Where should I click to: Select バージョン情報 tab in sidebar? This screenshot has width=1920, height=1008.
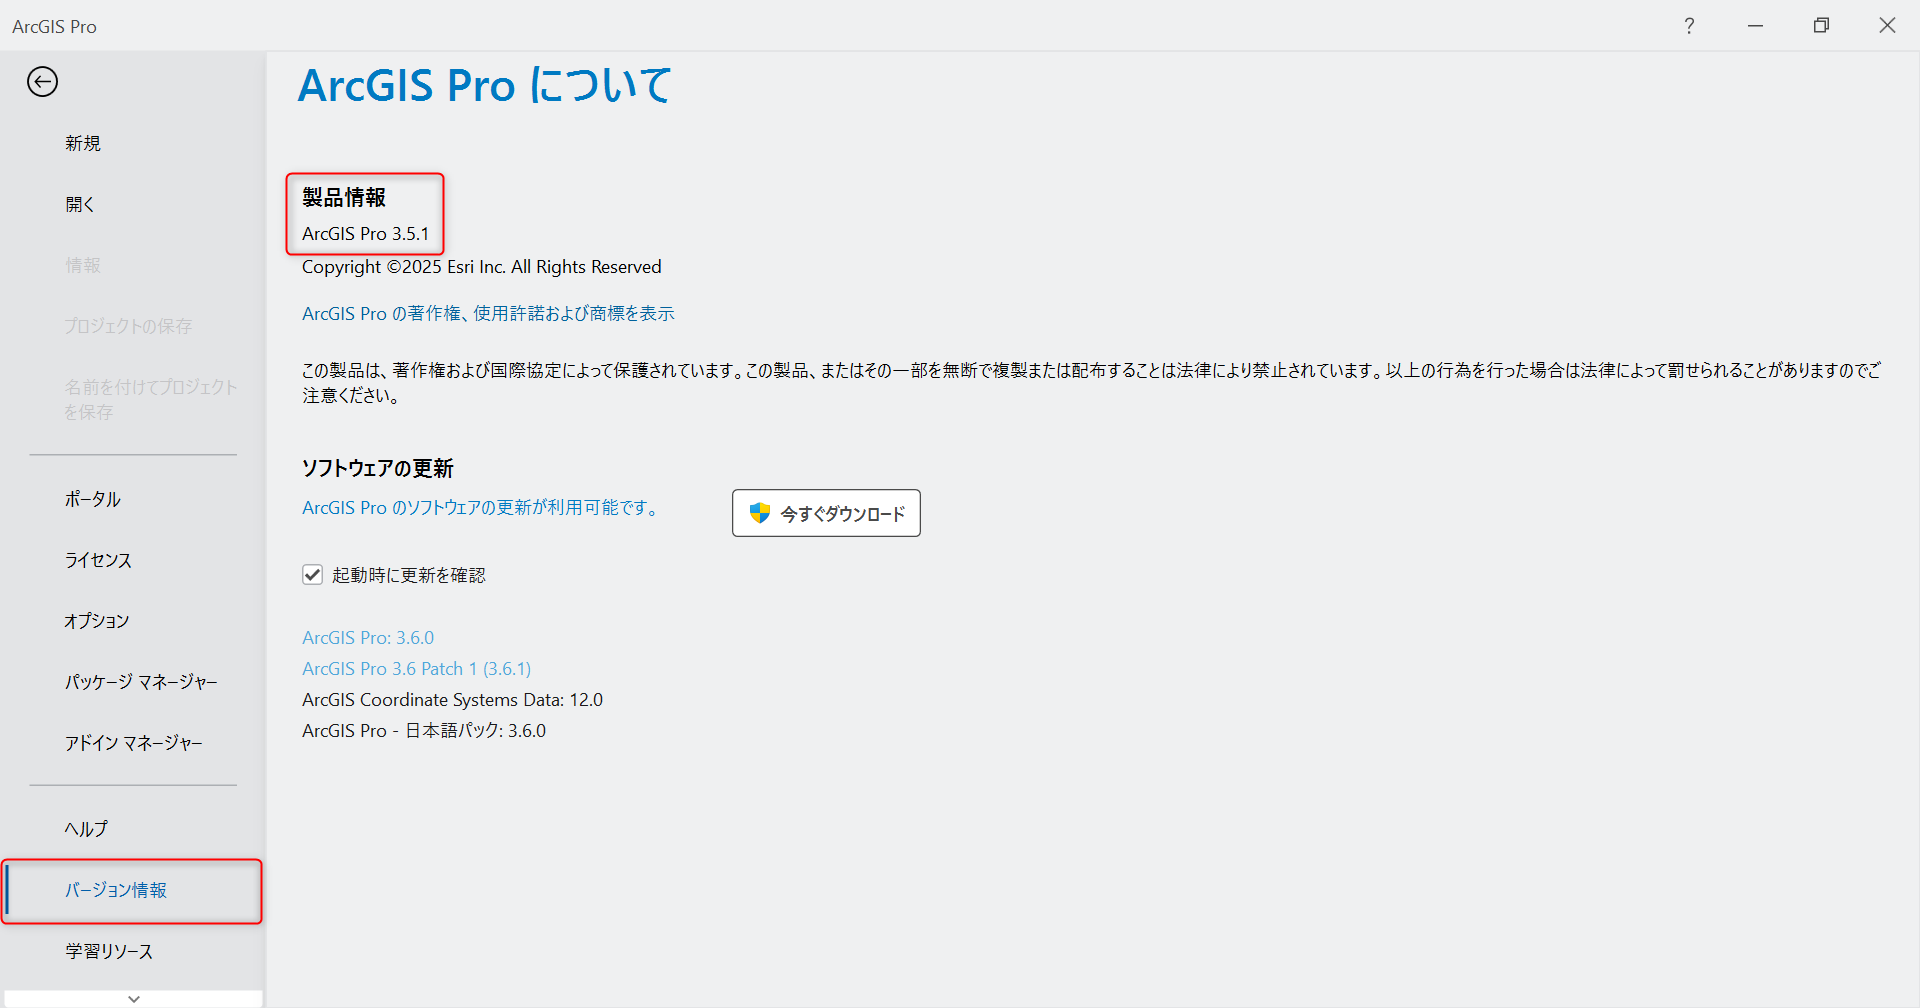pyautogui.click(x=116, y=890)
